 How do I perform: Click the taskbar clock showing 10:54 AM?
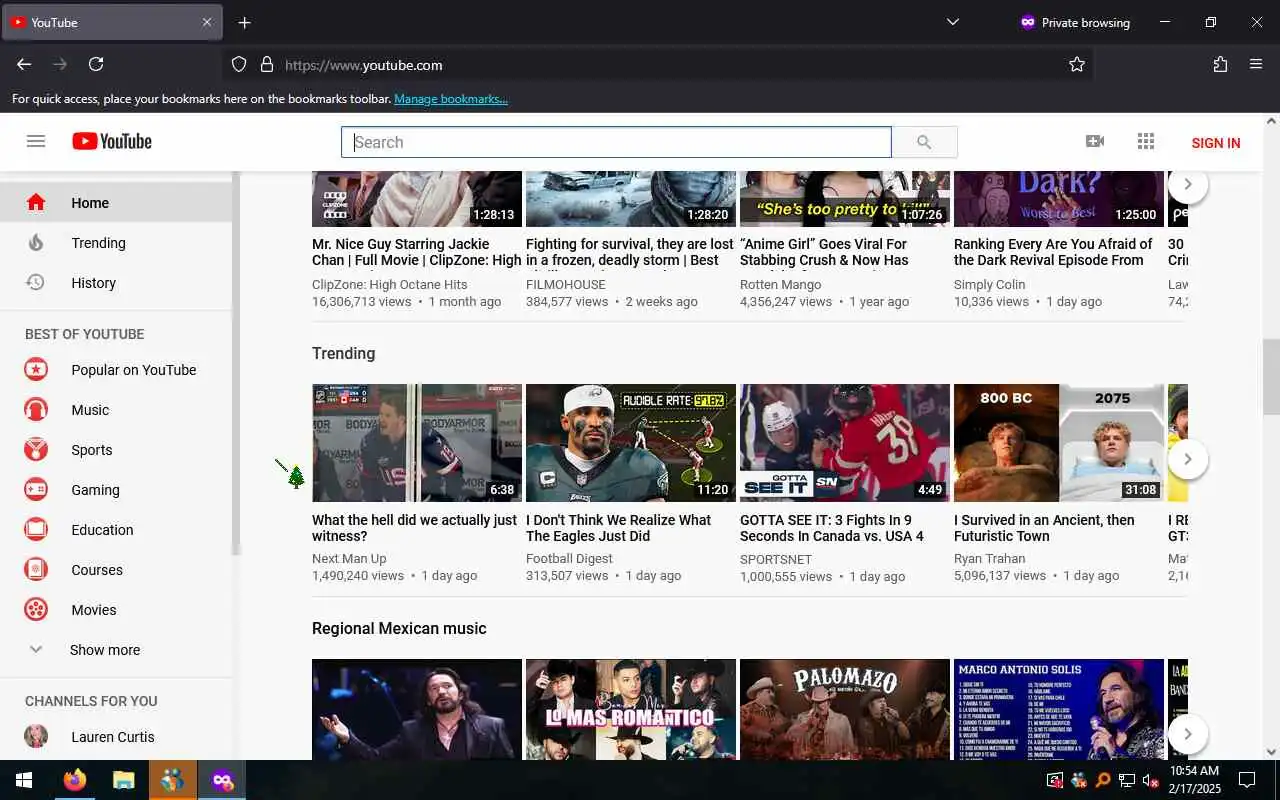(x=1194, y=780)
